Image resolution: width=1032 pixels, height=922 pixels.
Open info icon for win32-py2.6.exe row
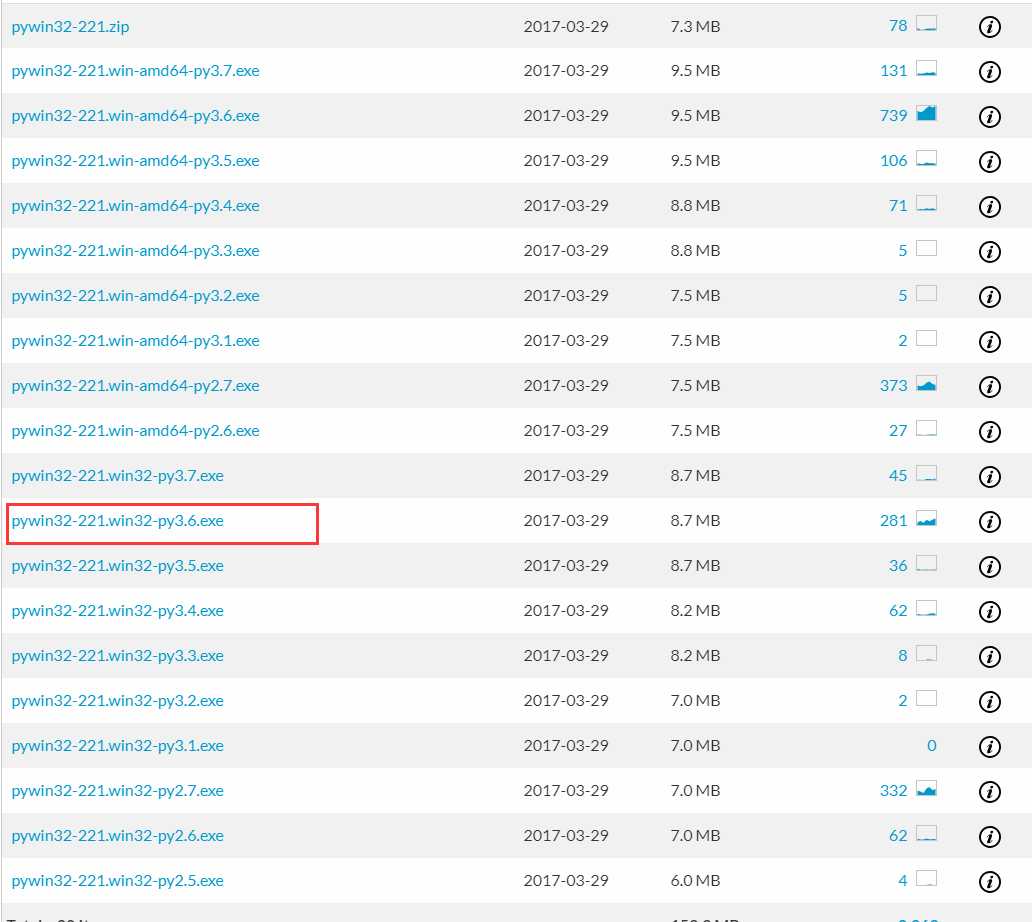coord(990,836)
